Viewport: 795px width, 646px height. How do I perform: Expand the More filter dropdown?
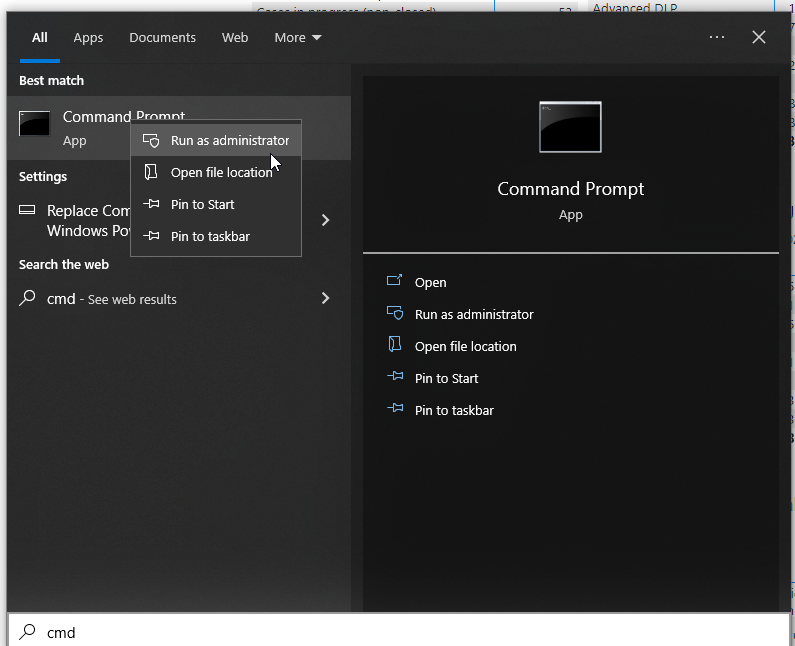point(298,38)
